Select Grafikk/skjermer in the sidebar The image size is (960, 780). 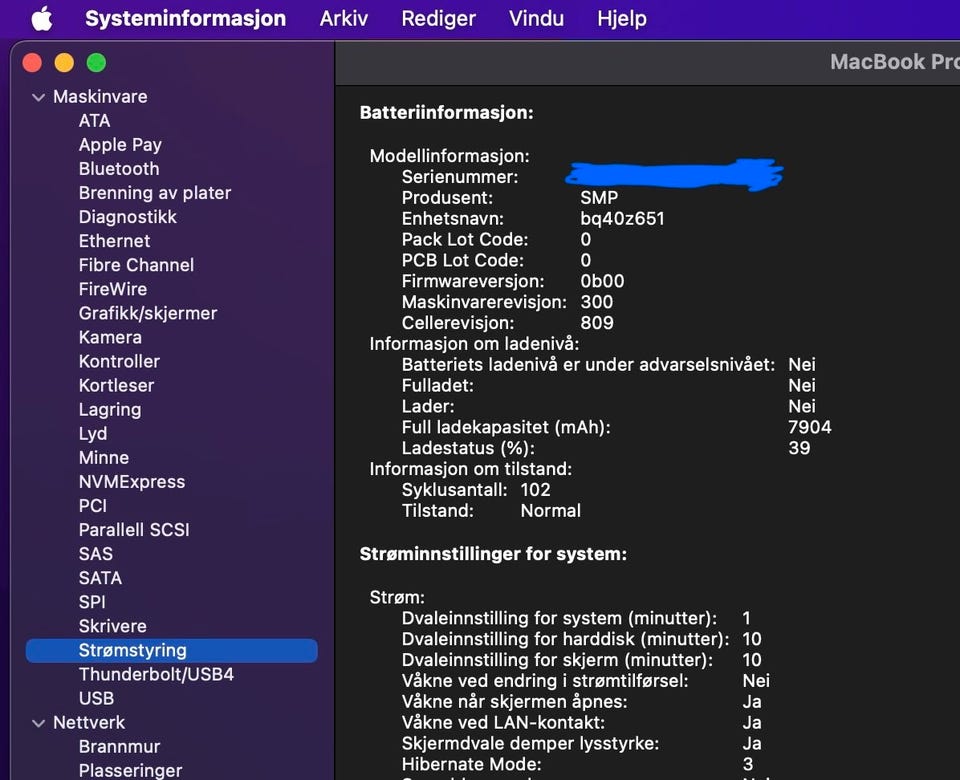coord(148,313)
